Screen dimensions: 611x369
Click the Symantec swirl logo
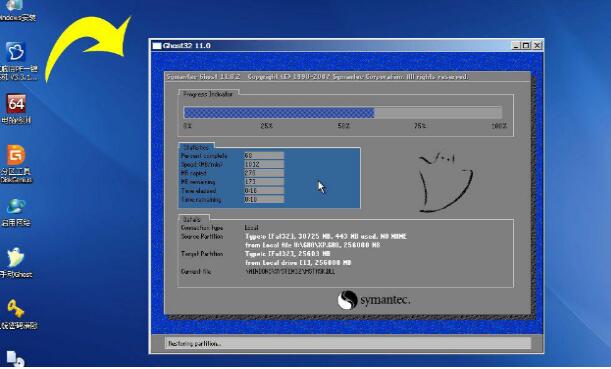coord(347,300)
